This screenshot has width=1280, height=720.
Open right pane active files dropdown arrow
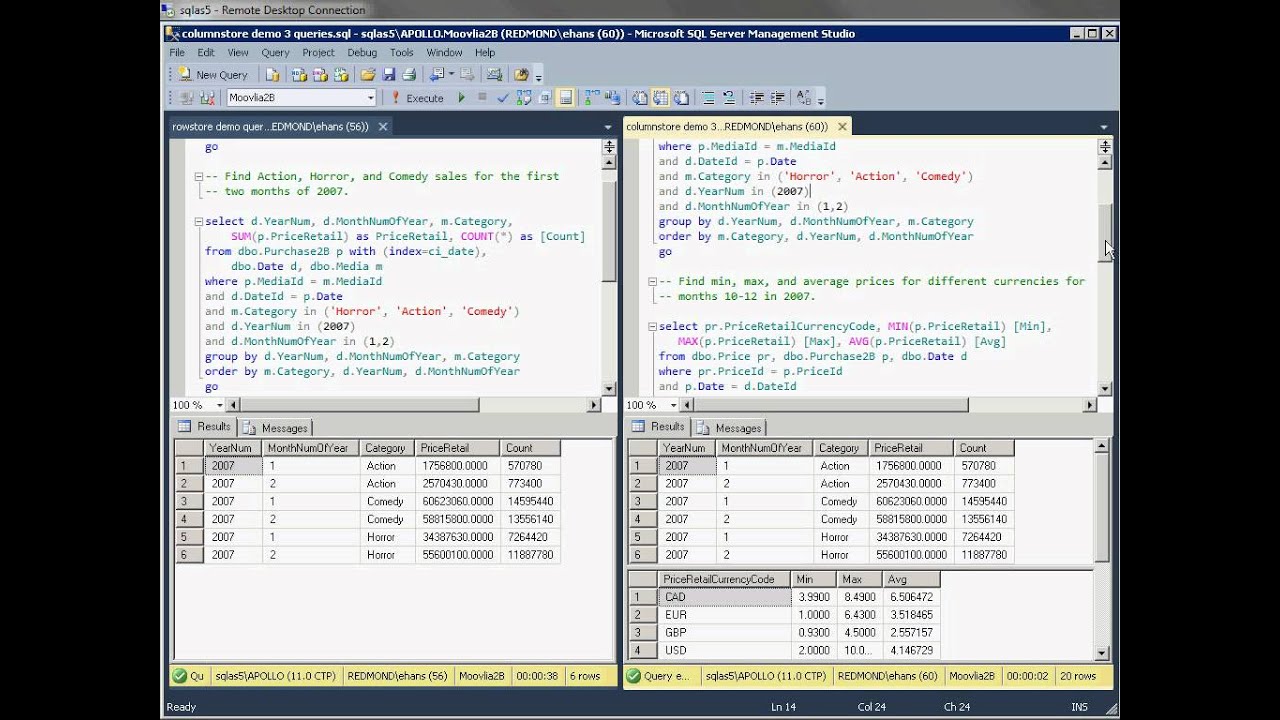click(1103, 128)
